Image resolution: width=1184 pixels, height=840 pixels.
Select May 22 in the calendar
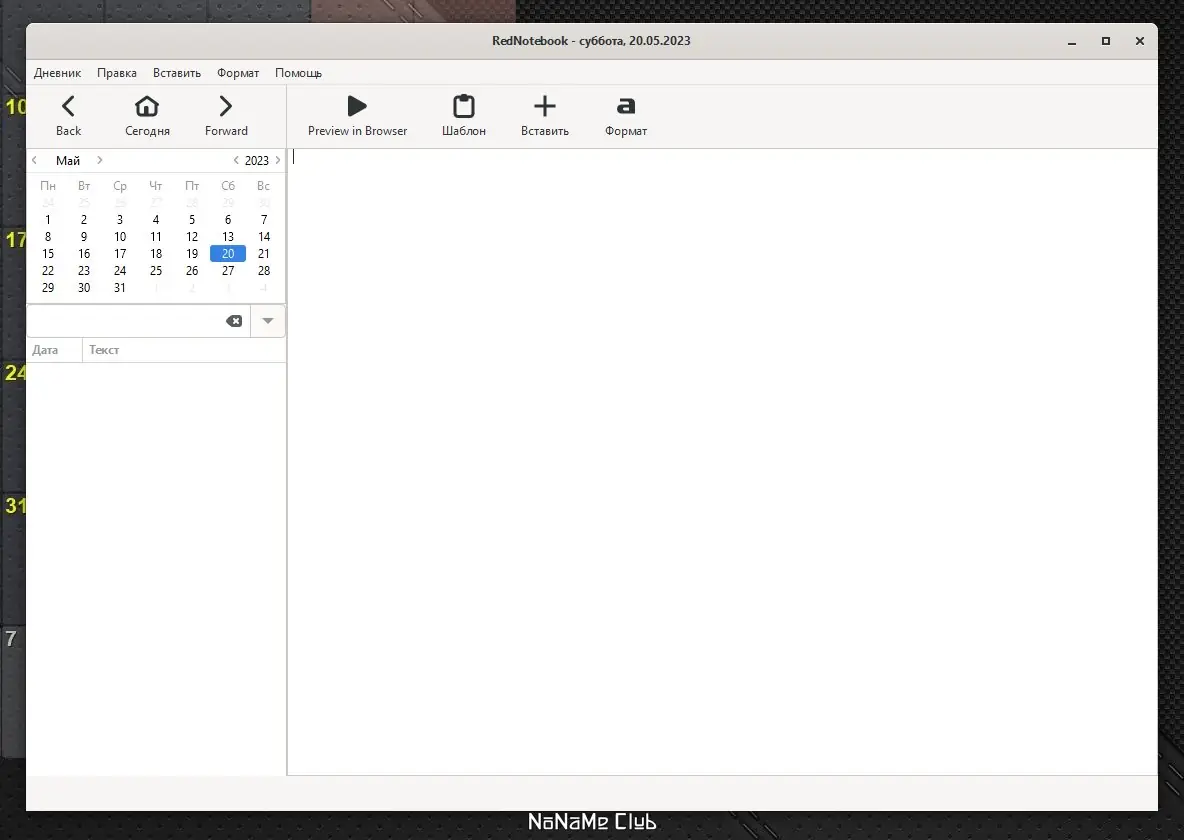(x=48, y=271)
